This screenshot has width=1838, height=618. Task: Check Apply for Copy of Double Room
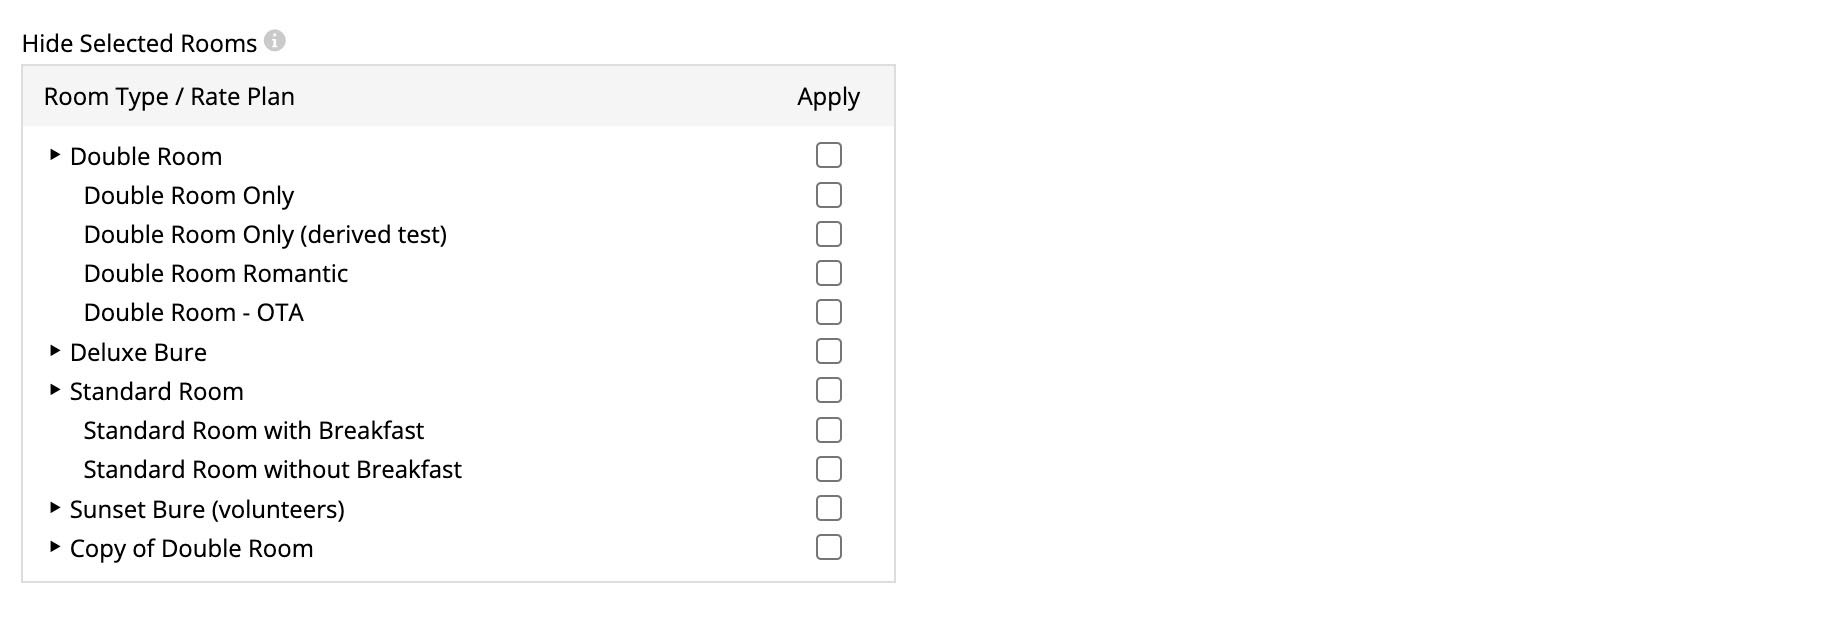click(x=828, y=547)
